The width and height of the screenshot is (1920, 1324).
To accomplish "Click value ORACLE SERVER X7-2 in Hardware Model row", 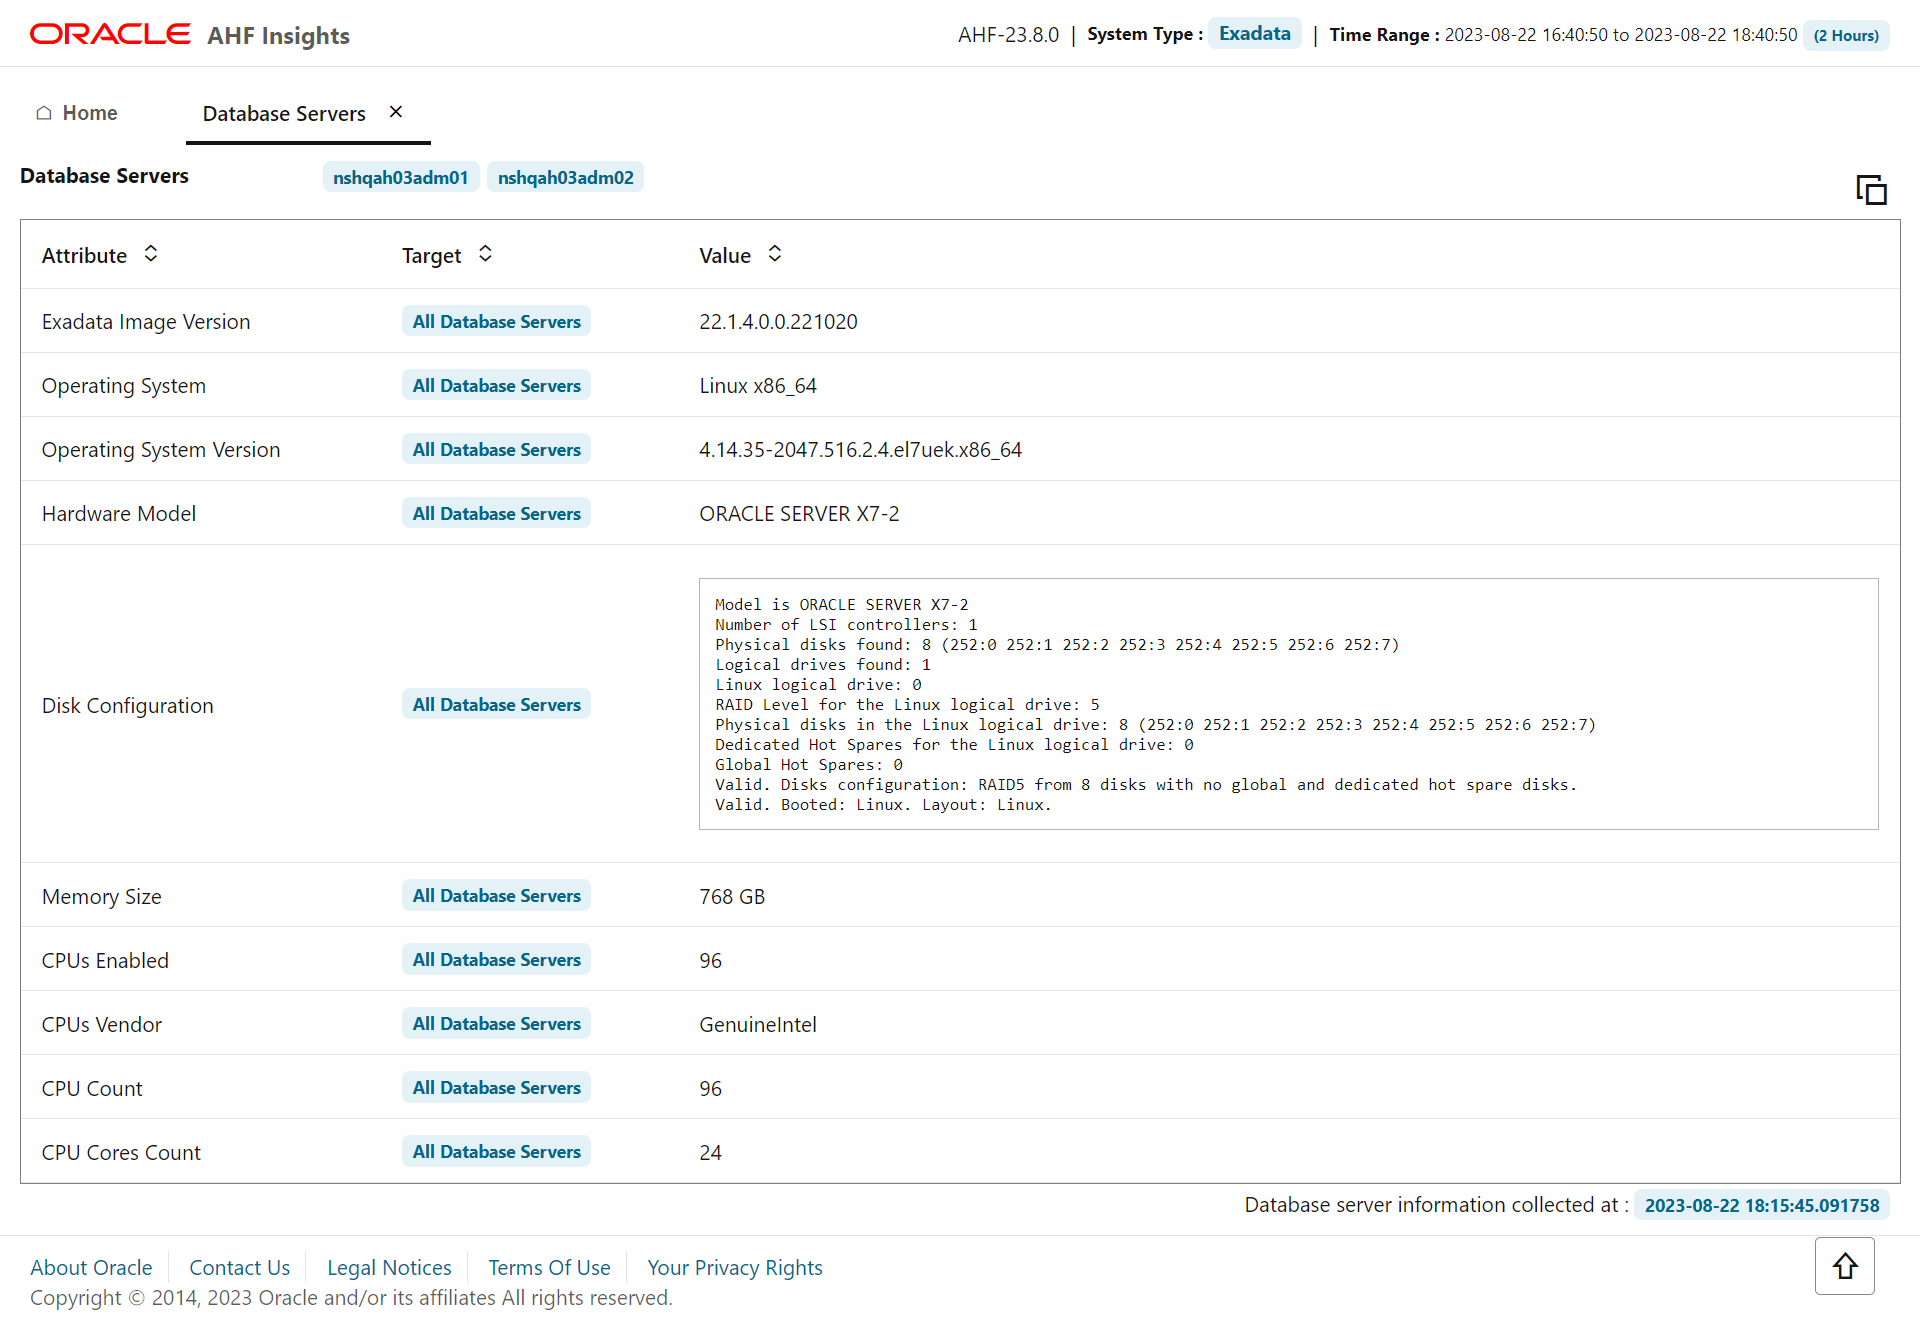I will (x=799, y=514).
